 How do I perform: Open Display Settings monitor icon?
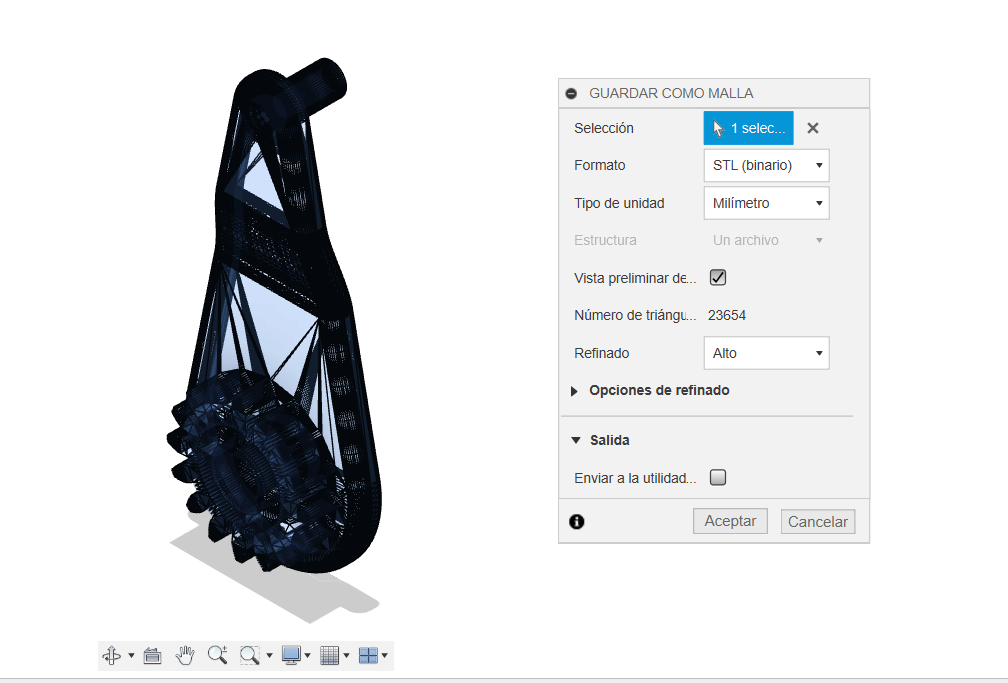pyautogui.click(x=291, y=655)
